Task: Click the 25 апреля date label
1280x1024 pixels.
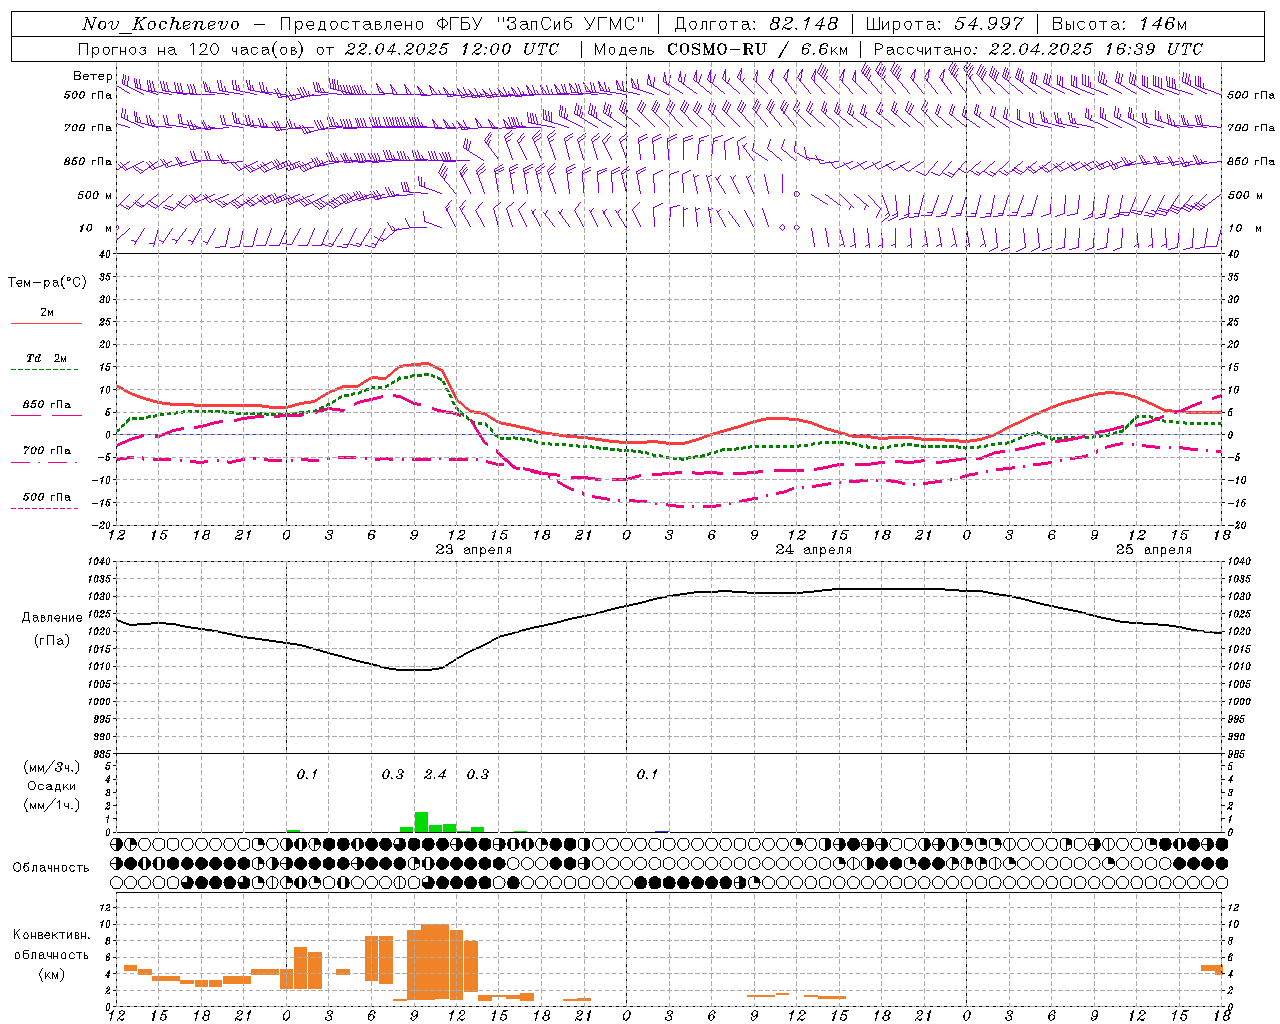Action: click(x=1154, y=549)
